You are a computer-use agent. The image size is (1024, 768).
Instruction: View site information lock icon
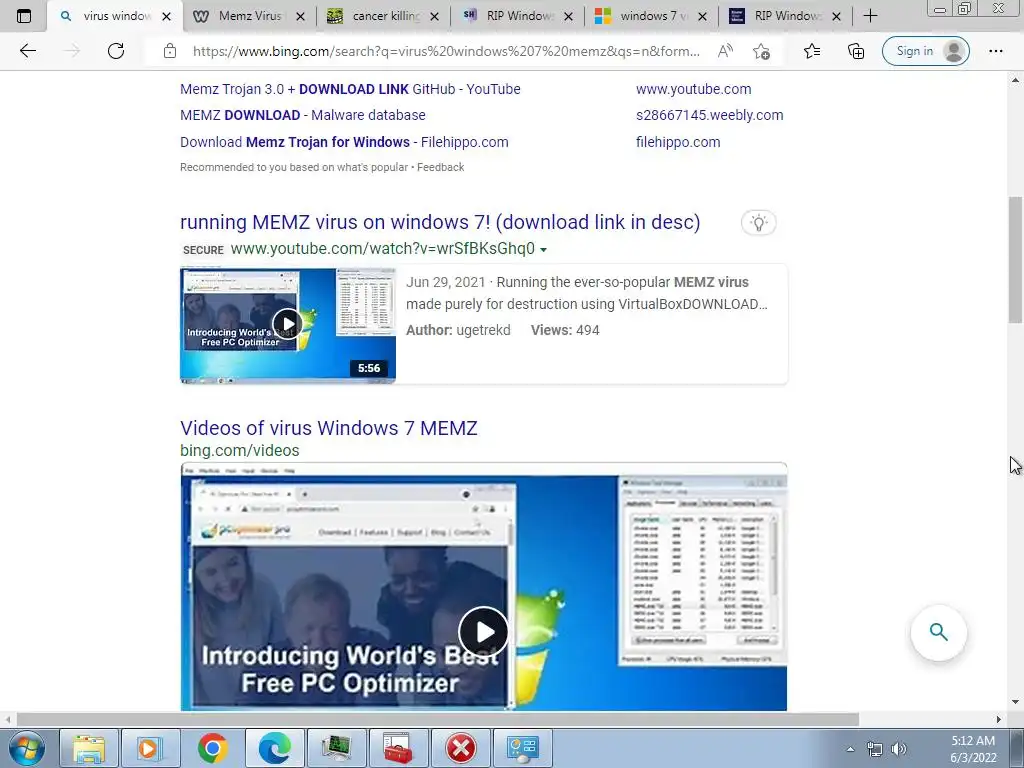click(x=170, y=51)
